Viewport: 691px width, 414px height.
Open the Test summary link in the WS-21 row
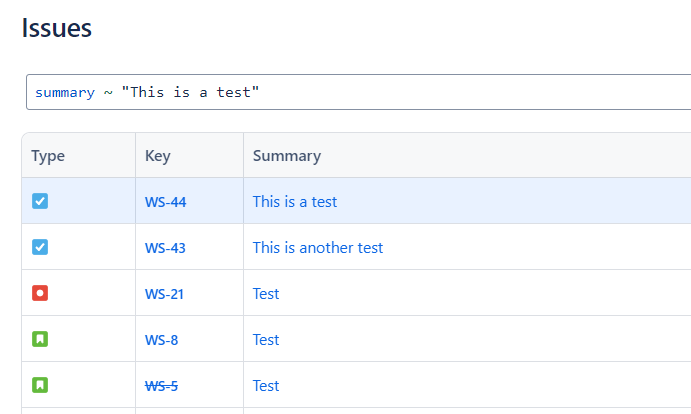pos(266,293)
